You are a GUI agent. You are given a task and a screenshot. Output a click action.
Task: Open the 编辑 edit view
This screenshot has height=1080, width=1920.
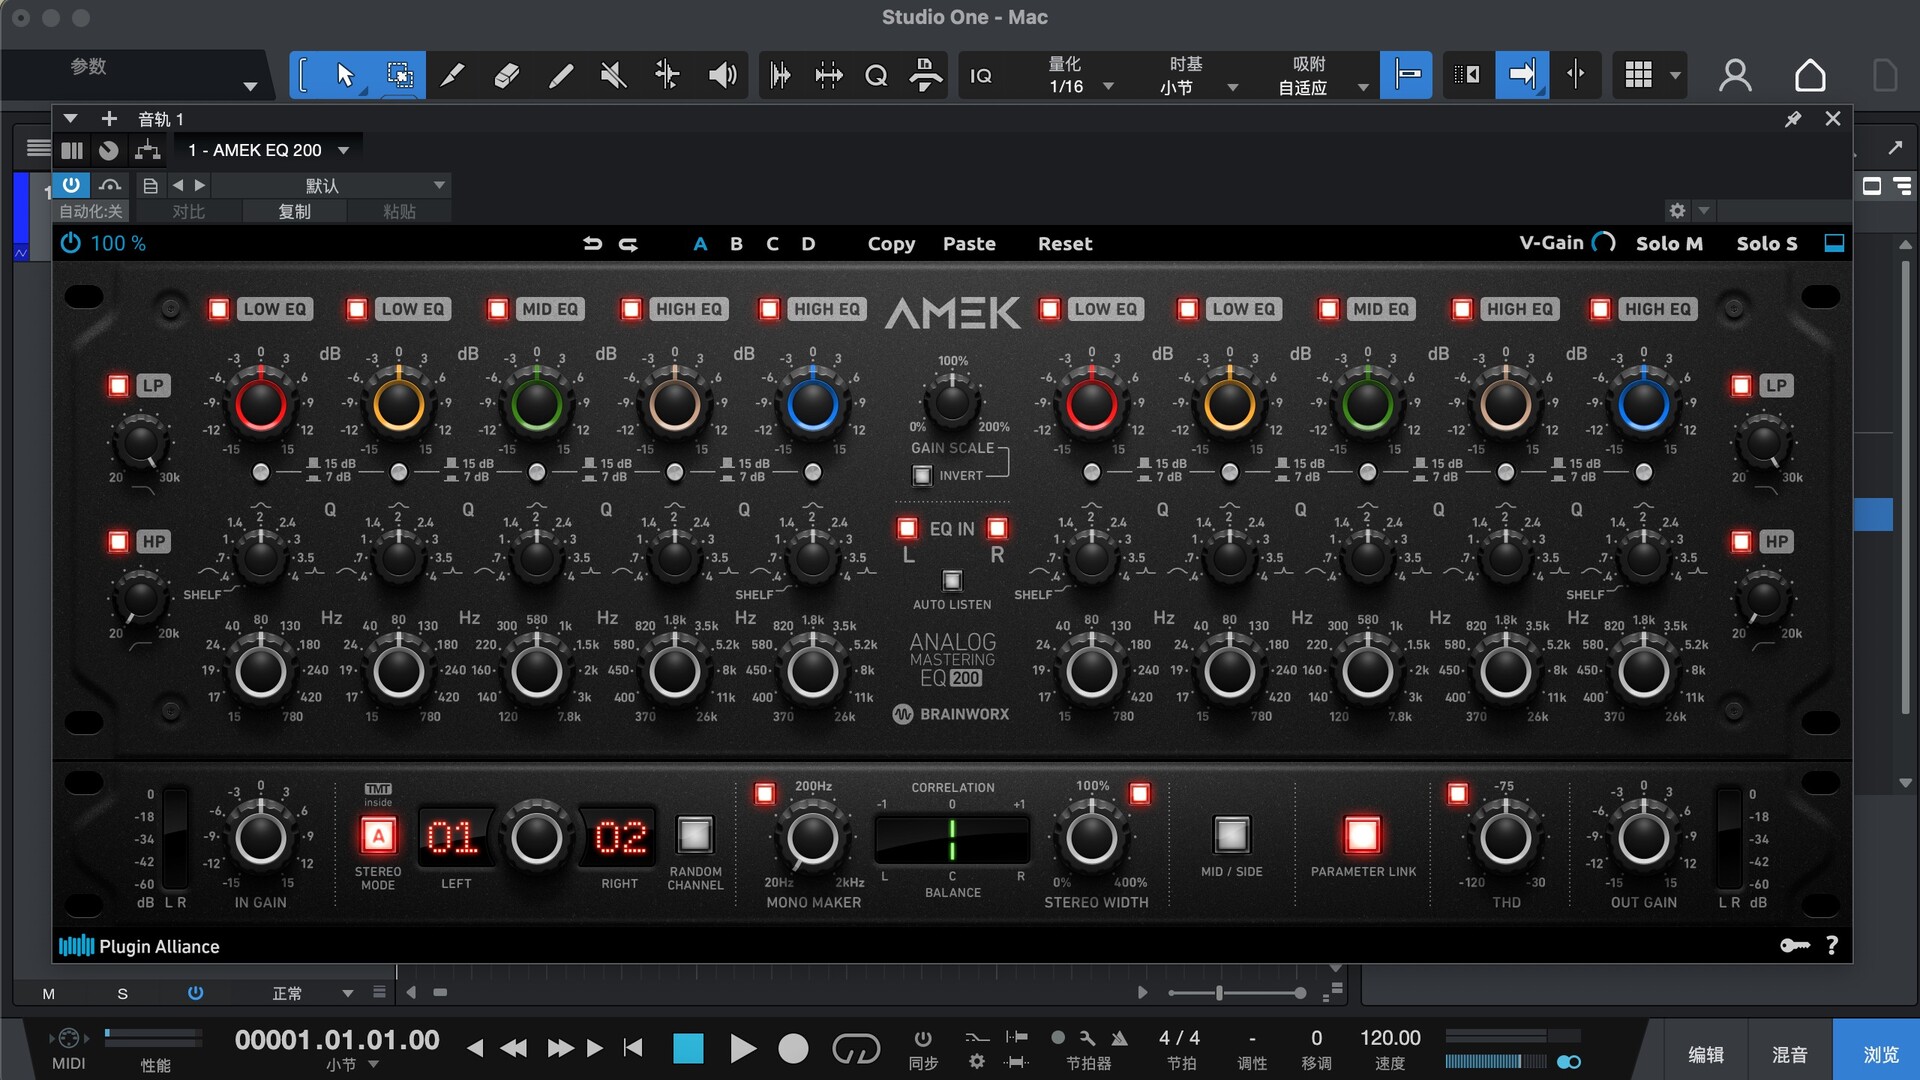(x=1706, y=1054)
